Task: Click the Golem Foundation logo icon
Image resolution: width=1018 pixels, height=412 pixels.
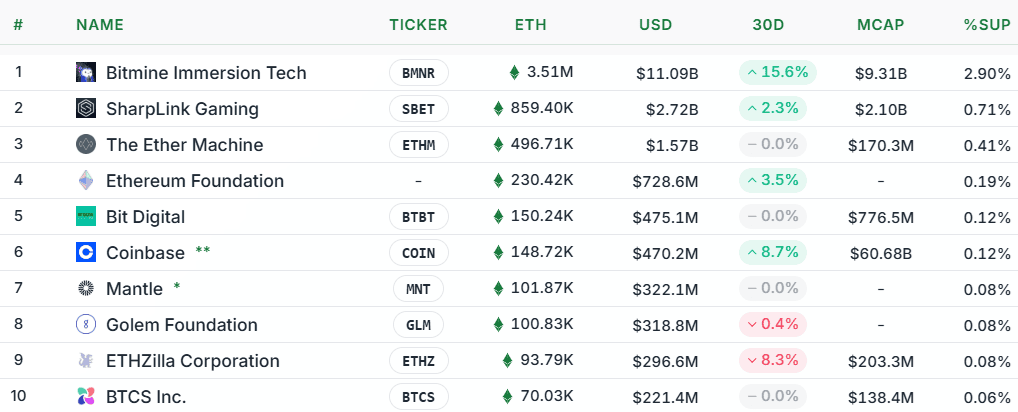Action: pos(85,325)
